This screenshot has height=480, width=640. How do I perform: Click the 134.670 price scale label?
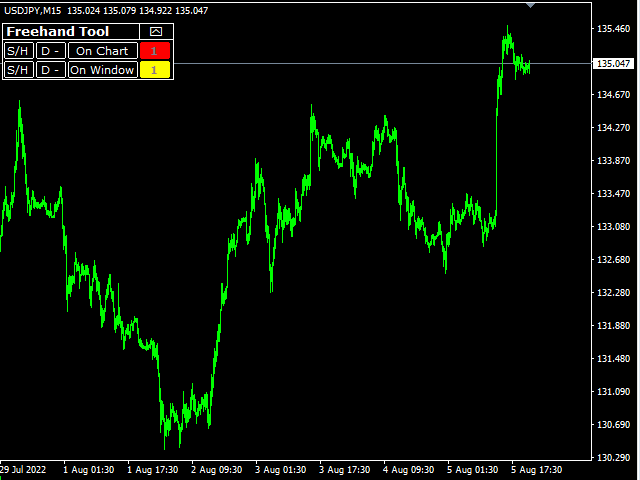(613, 95)
